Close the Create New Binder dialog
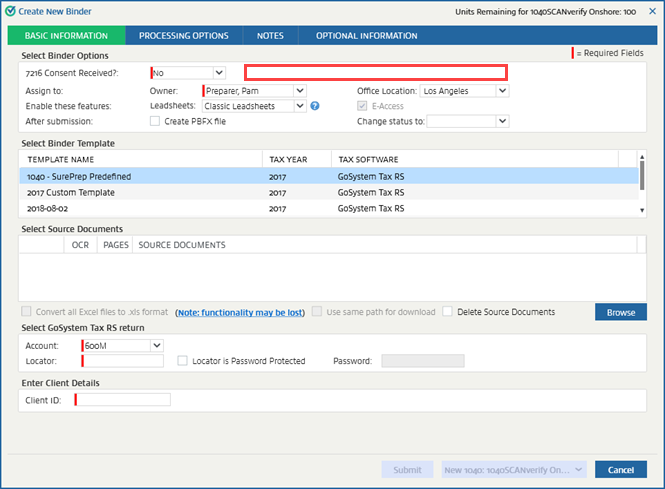 (652, 11)
